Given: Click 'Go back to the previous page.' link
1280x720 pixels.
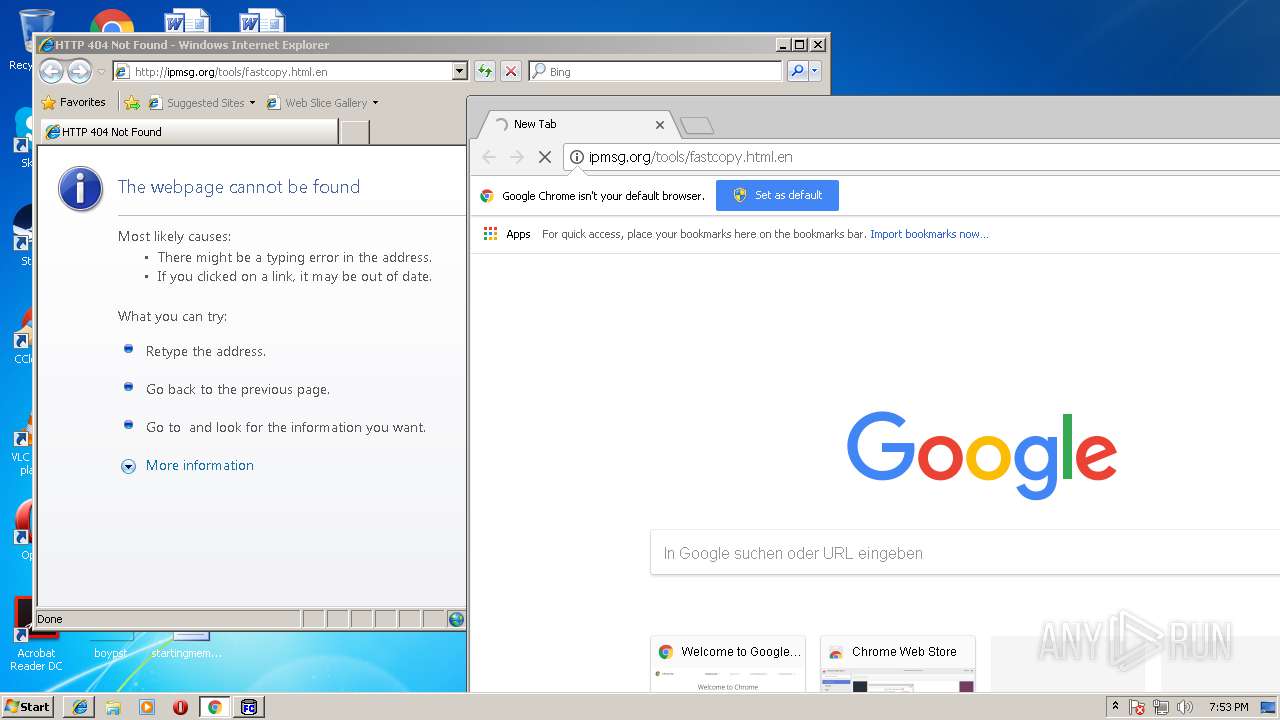Looking at the screenshot, I should pos(238,389).
